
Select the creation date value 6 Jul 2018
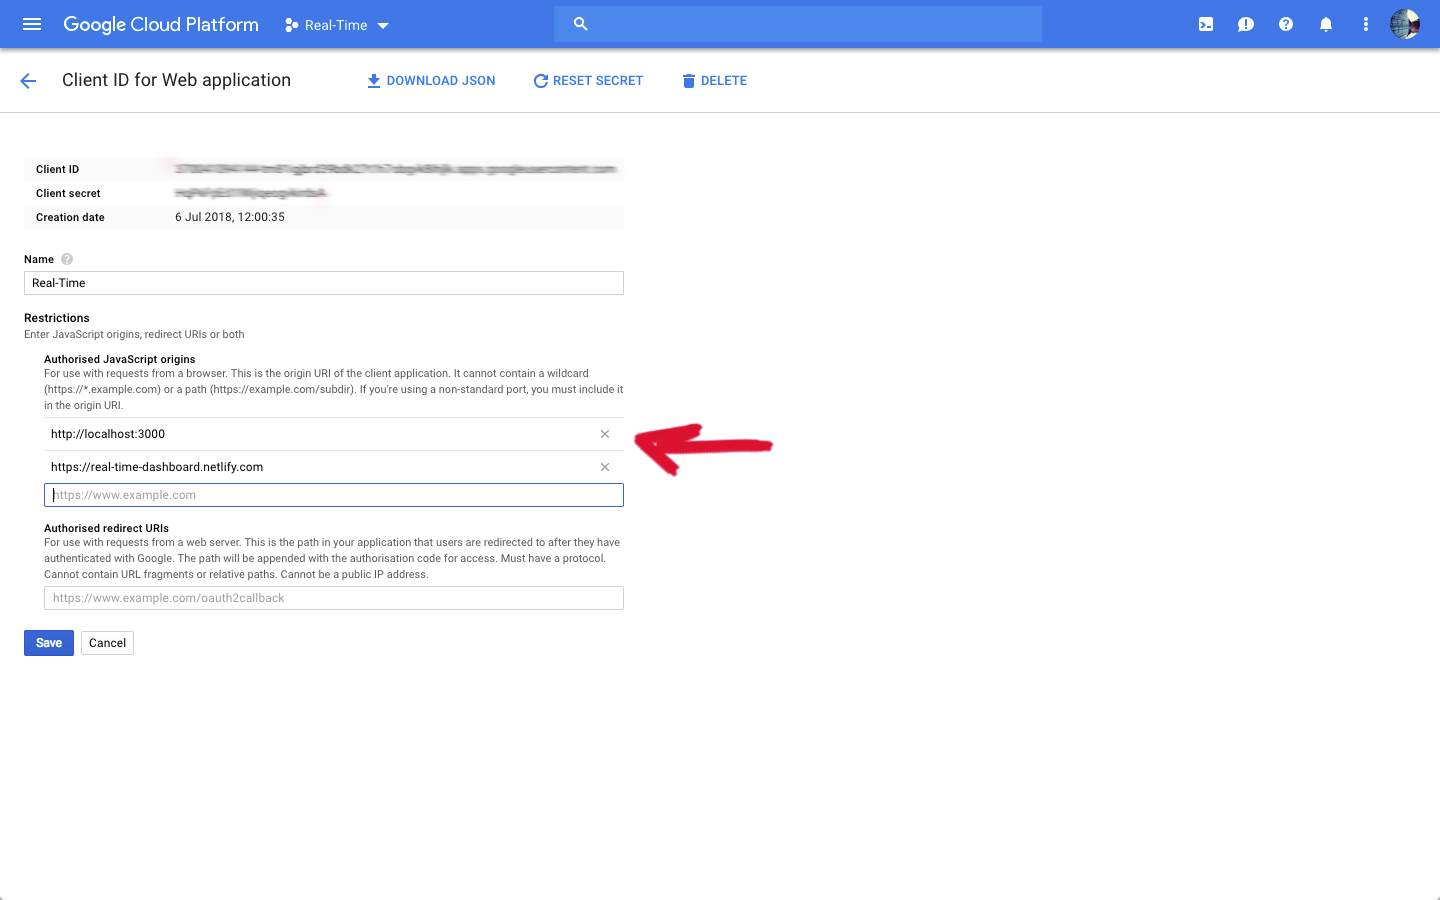(x=230, y=217)
